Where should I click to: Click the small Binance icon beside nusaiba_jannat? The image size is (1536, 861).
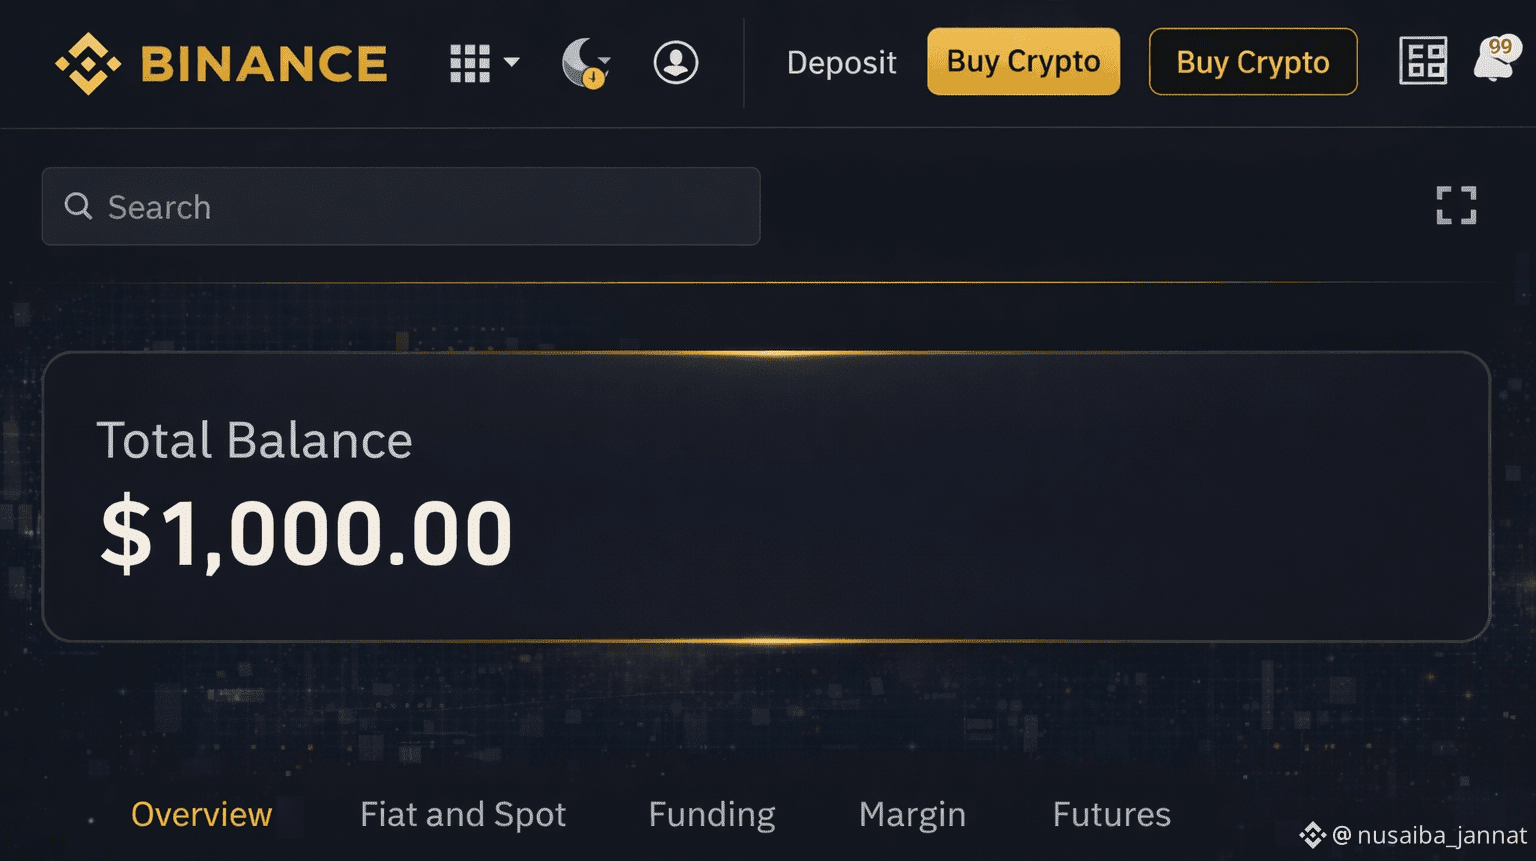(1312, 835)
